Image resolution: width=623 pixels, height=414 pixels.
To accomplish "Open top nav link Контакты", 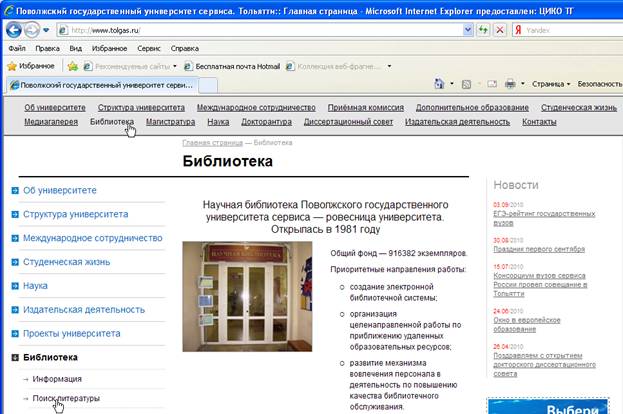I will [539, 122].
